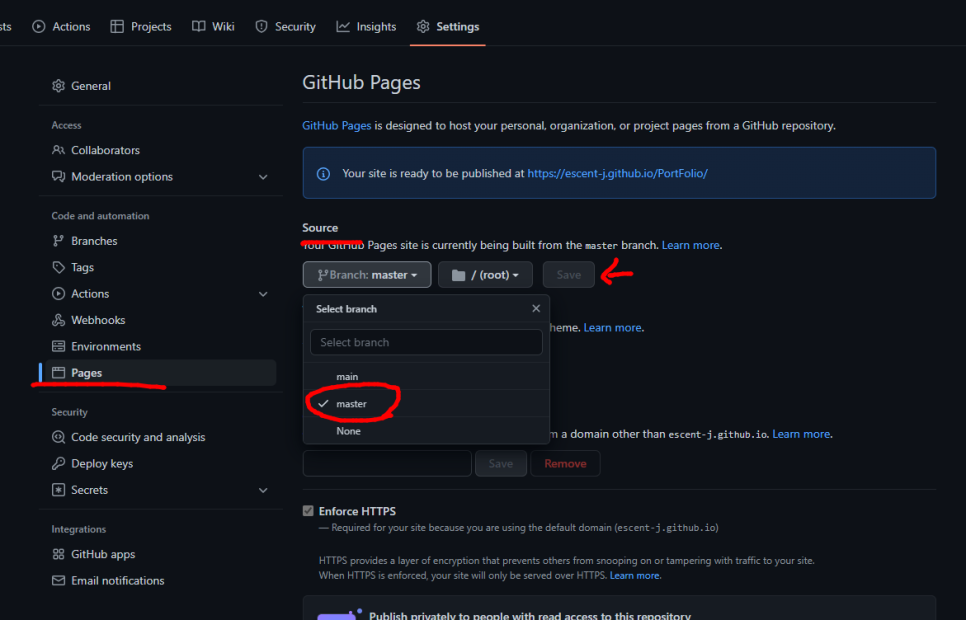The image size is (966, 620).
Task: Click the Wiki book icon in top nav
Action: pyautogui.click(x=198, y=27)
